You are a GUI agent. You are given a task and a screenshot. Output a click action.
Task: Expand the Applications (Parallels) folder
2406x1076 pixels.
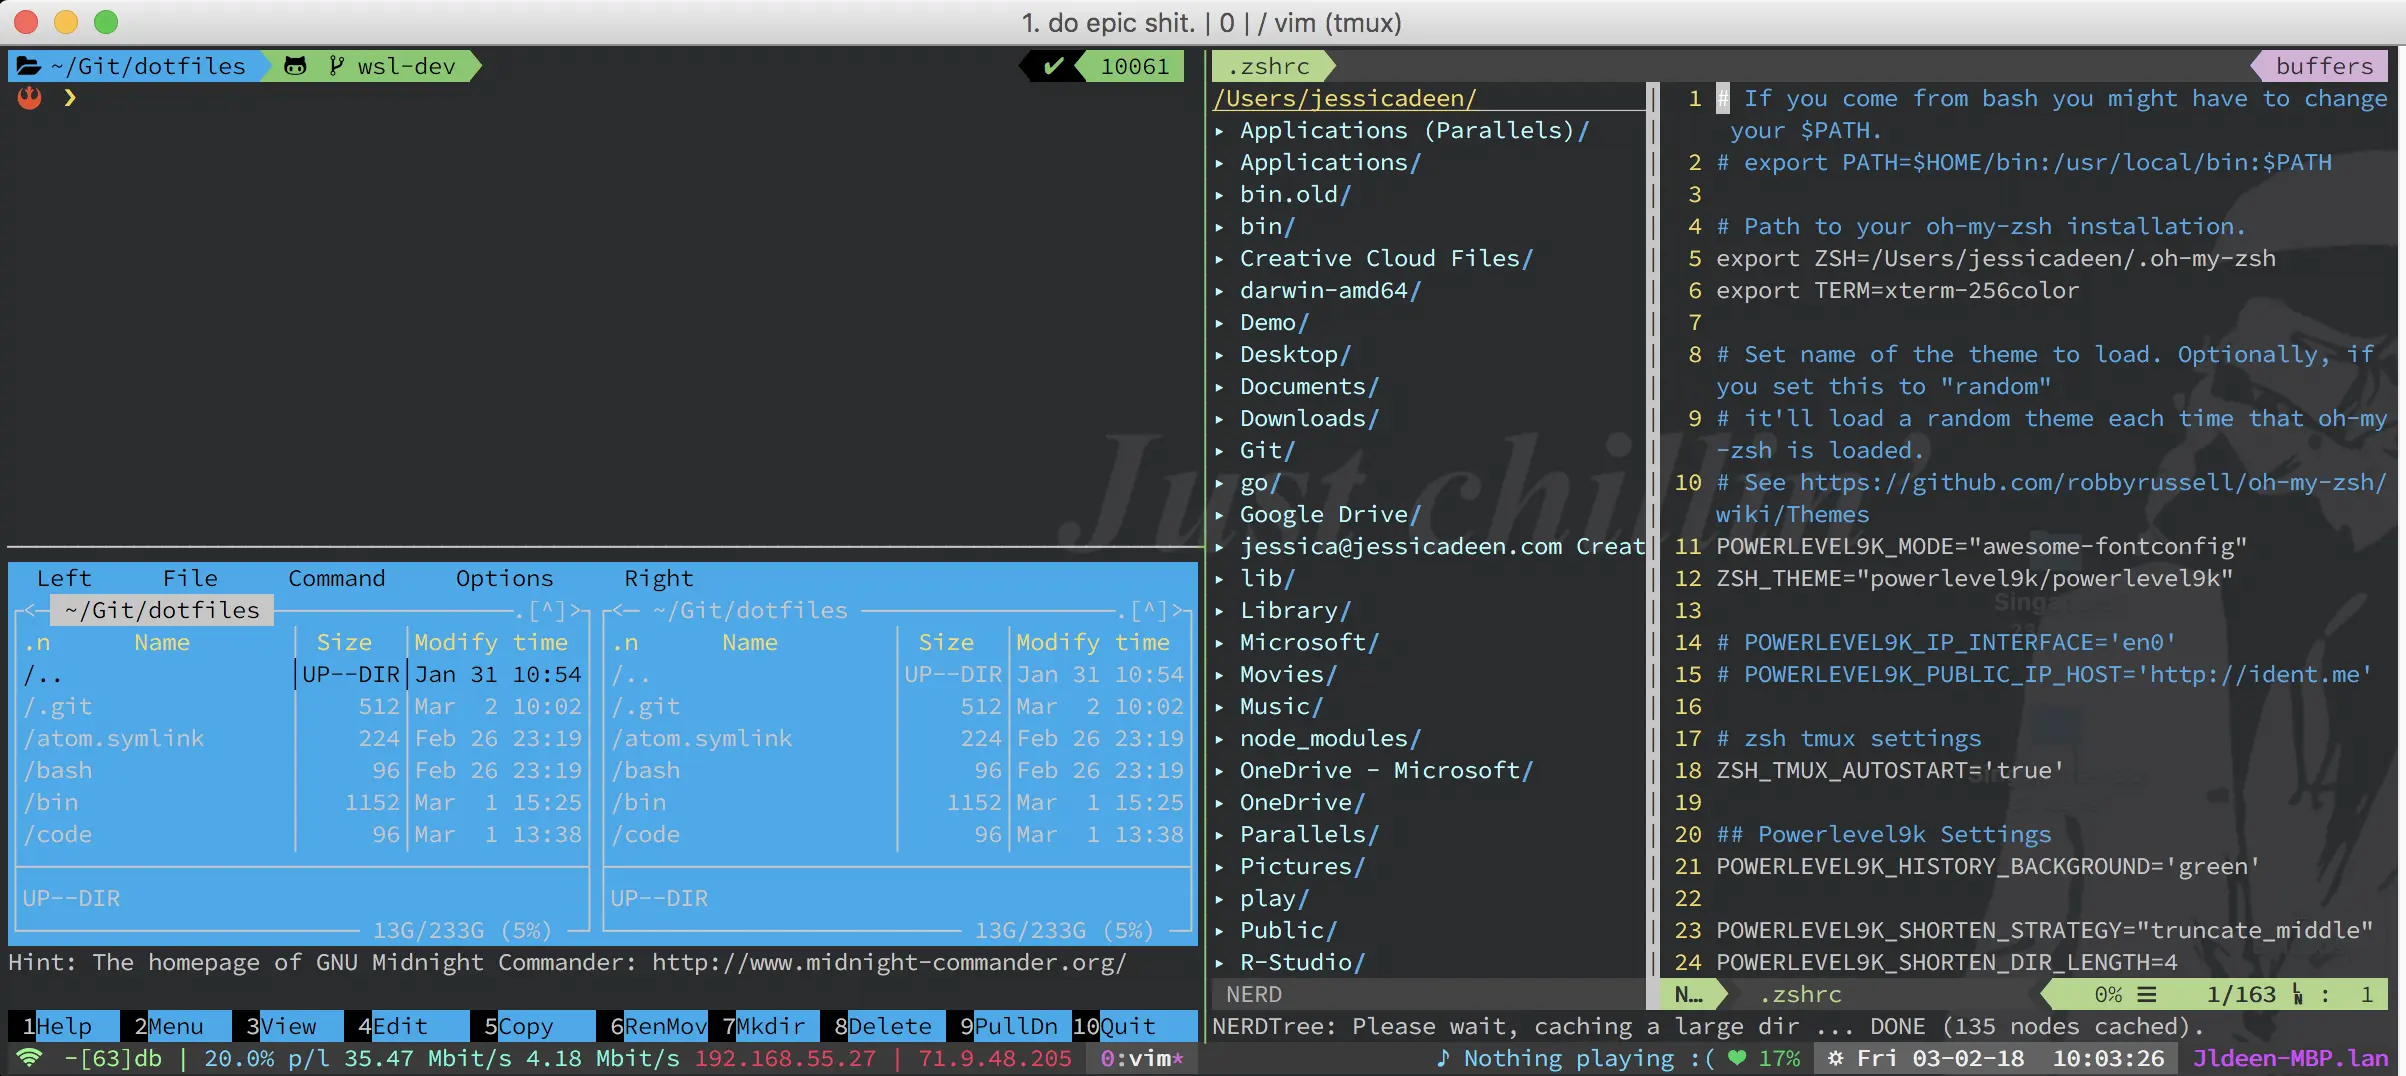(x=1220, y=131)
